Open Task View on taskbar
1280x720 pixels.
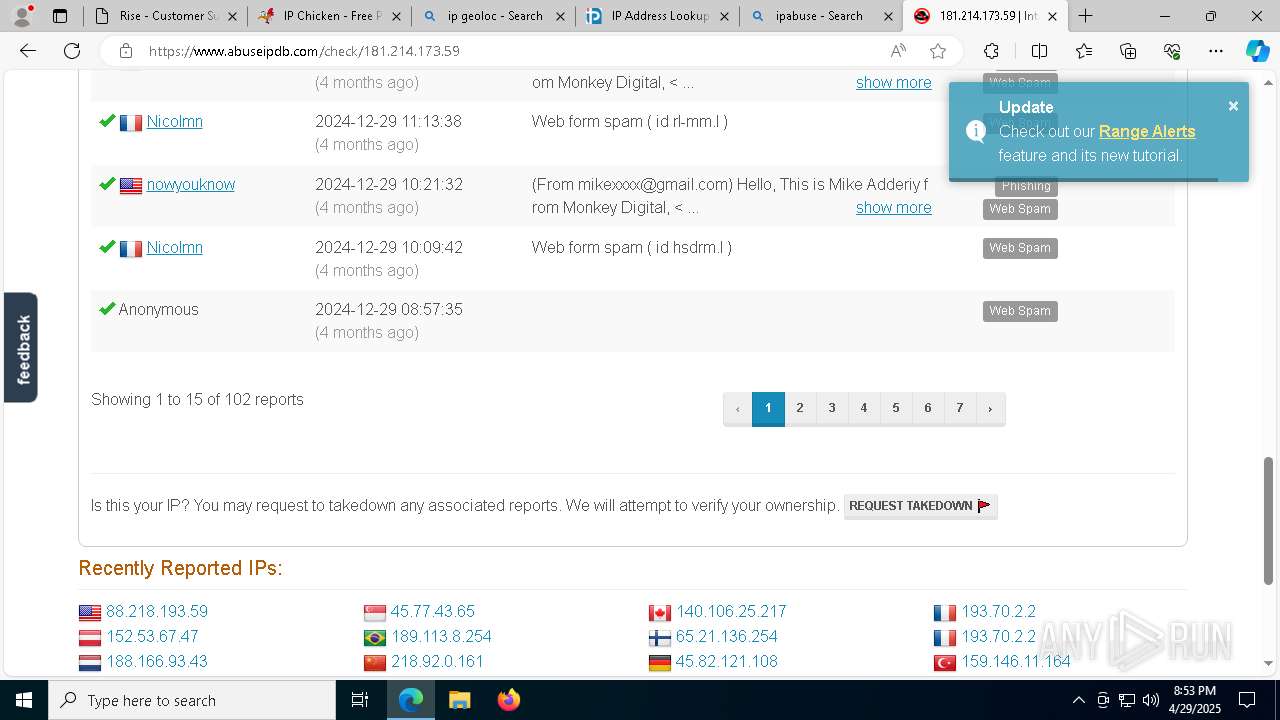pyautogui.click(x=360, y=700)
